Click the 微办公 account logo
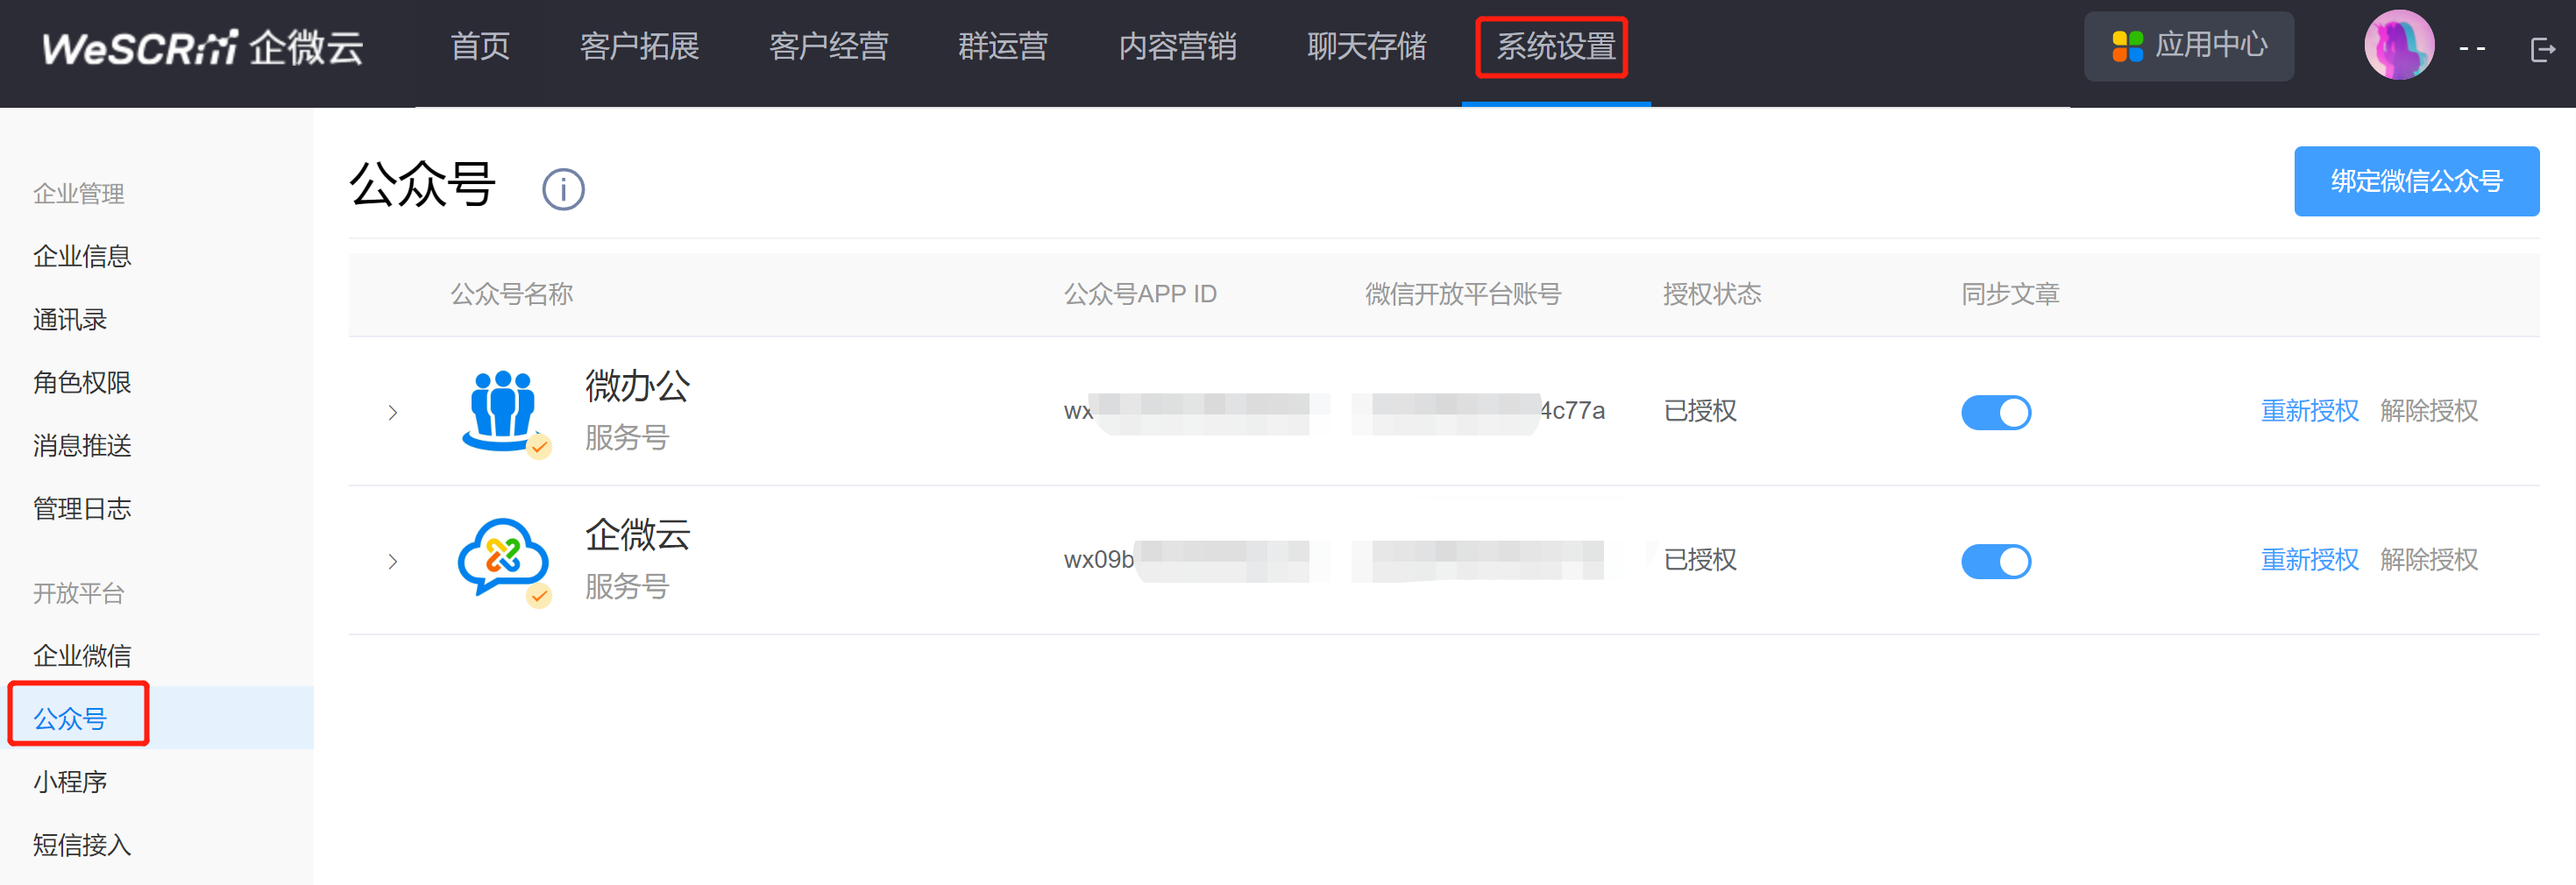Viewport: 2576px width, 885px height. pos(503,411)
